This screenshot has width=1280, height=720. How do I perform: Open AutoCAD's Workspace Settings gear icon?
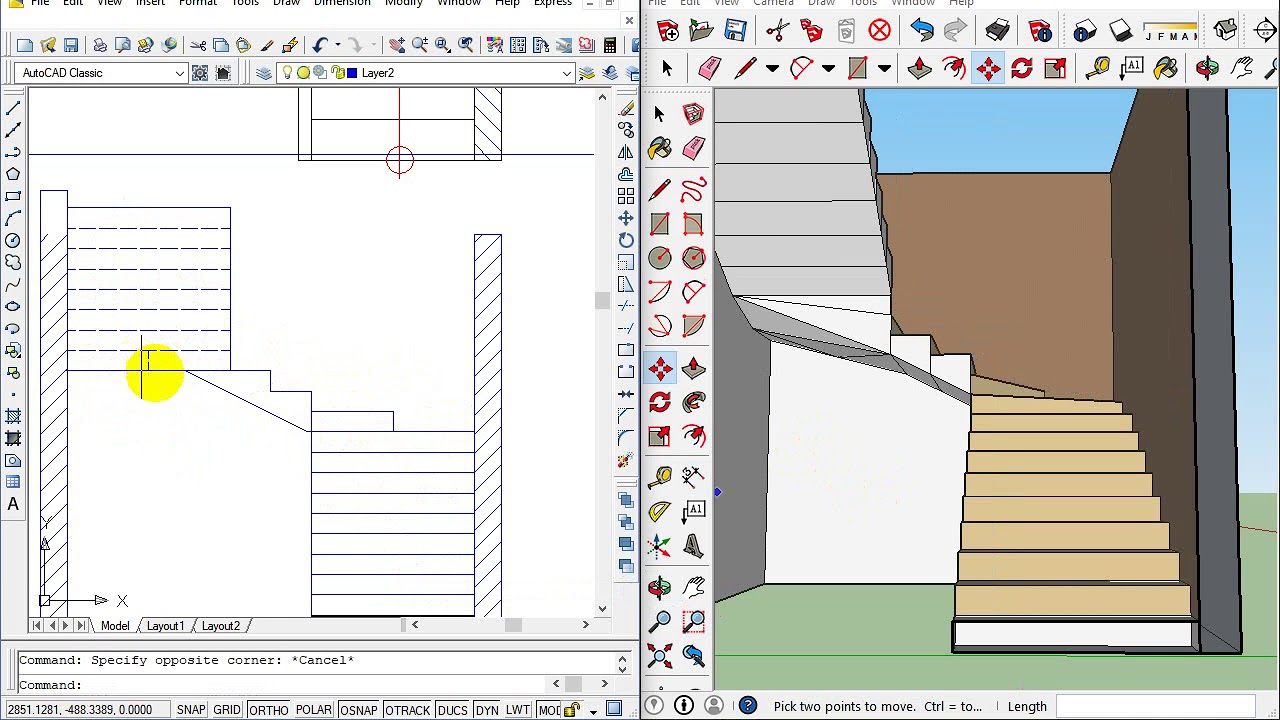click(x=200, y=73)
